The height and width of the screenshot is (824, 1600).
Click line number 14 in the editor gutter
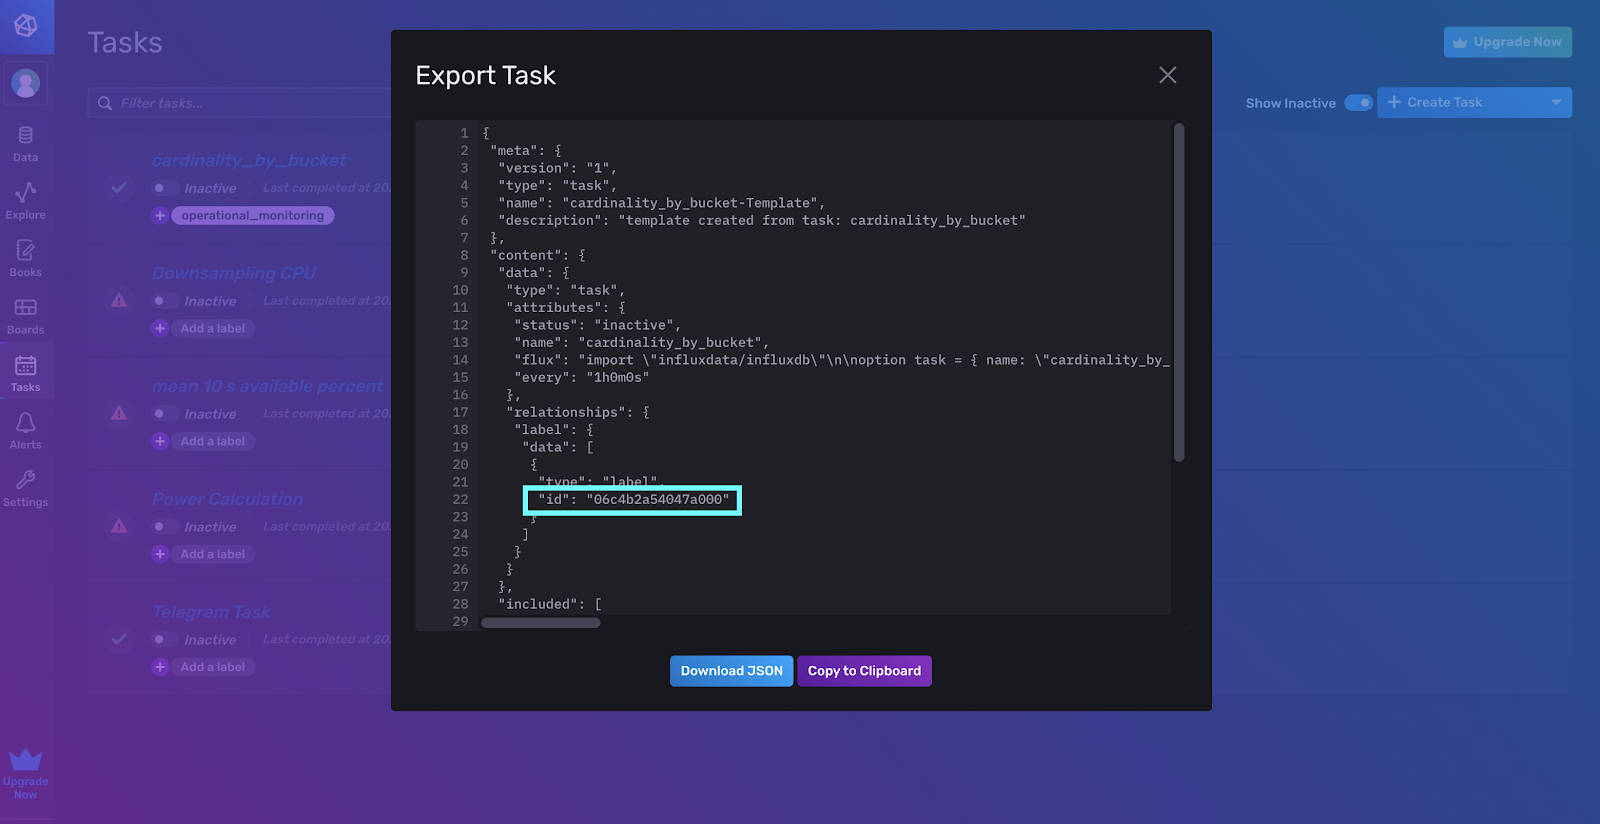[x=460, y=360]
